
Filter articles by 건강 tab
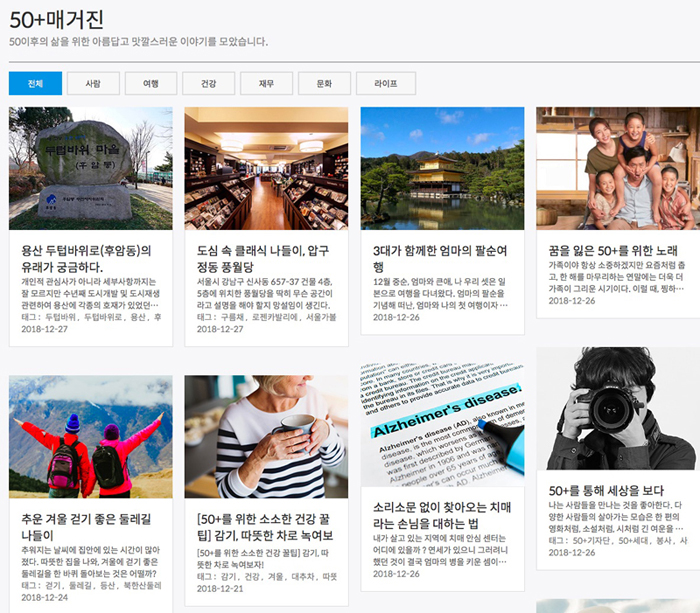208,83
